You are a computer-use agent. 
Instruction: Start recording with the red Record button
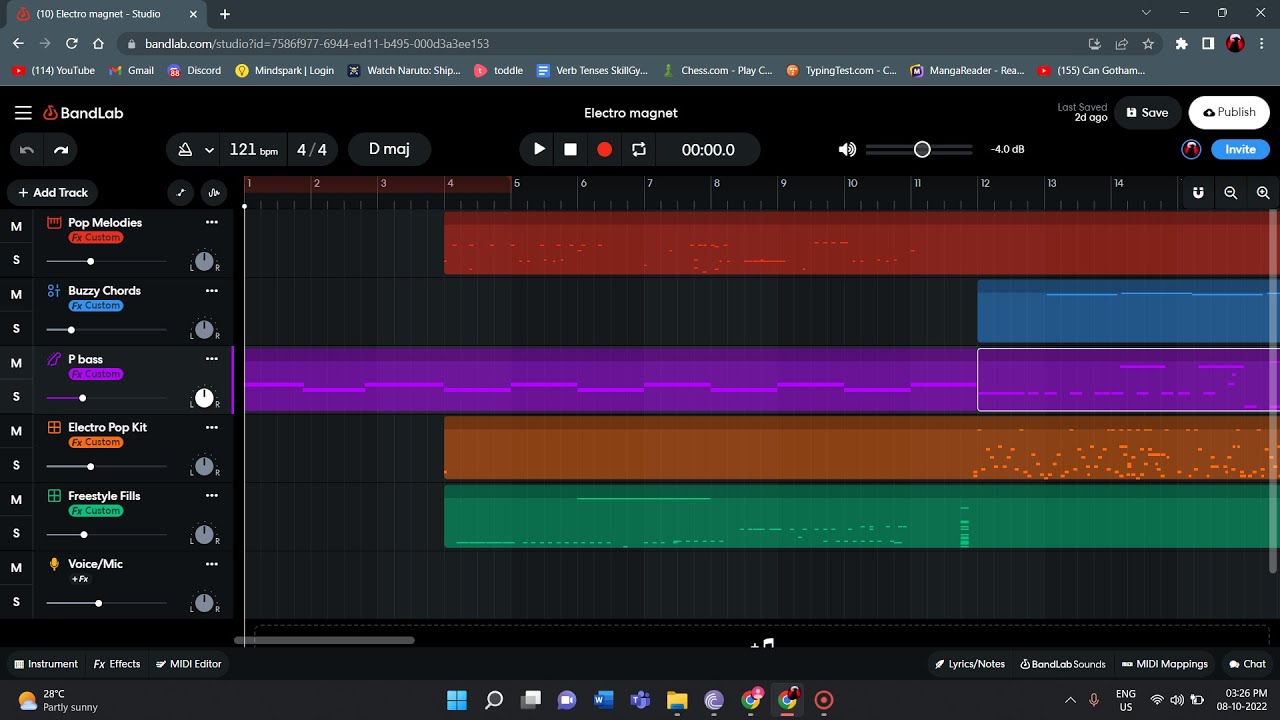[x=604, y=149]
